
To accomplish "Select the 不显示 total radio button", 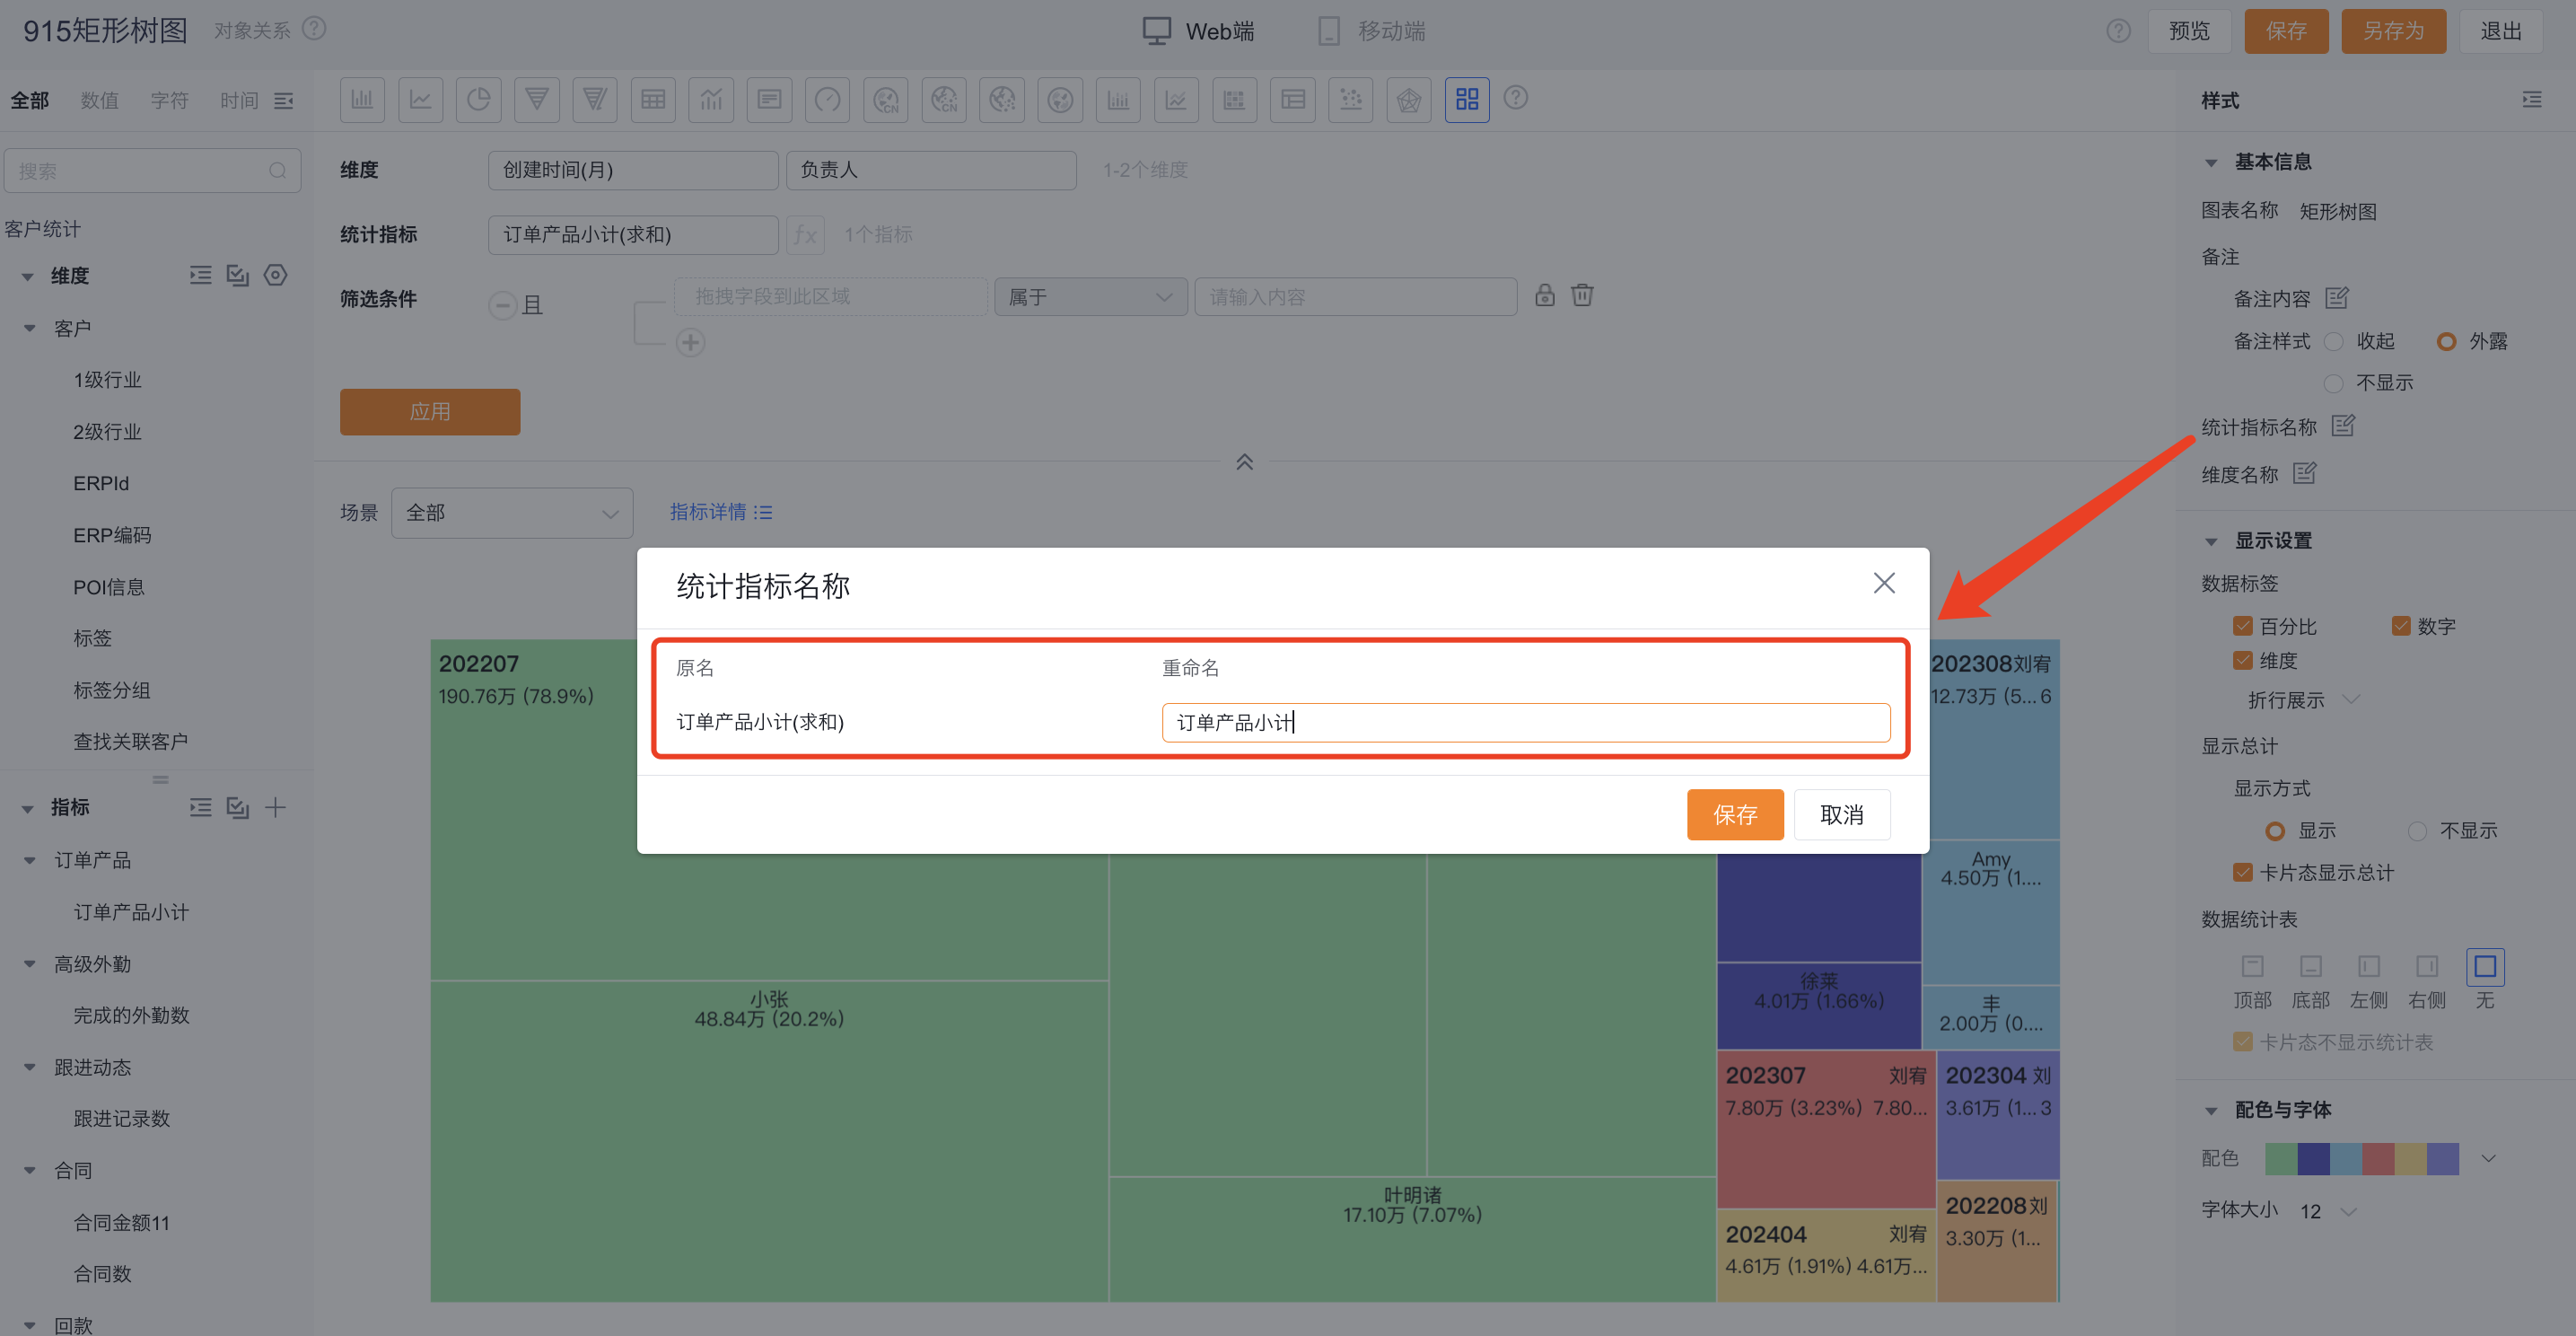I will pyautogui.click(x=2417, y=831).
